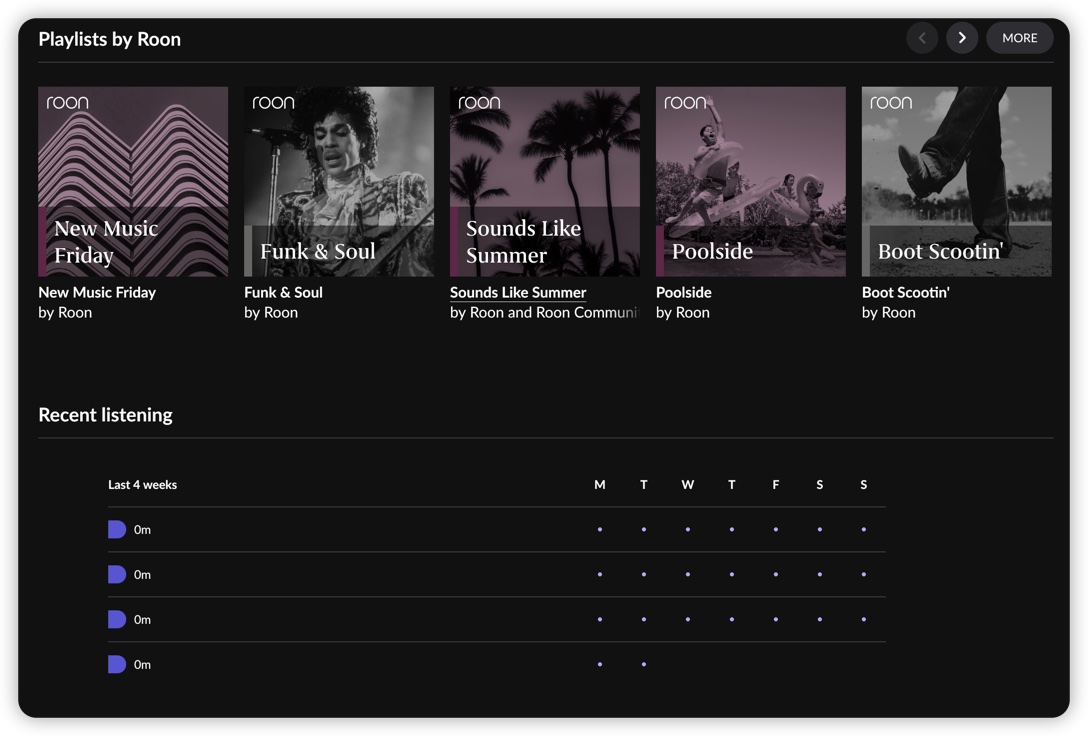Click the W weekday column header
This screenshot has height=736, width=1088.
(688, 484)
